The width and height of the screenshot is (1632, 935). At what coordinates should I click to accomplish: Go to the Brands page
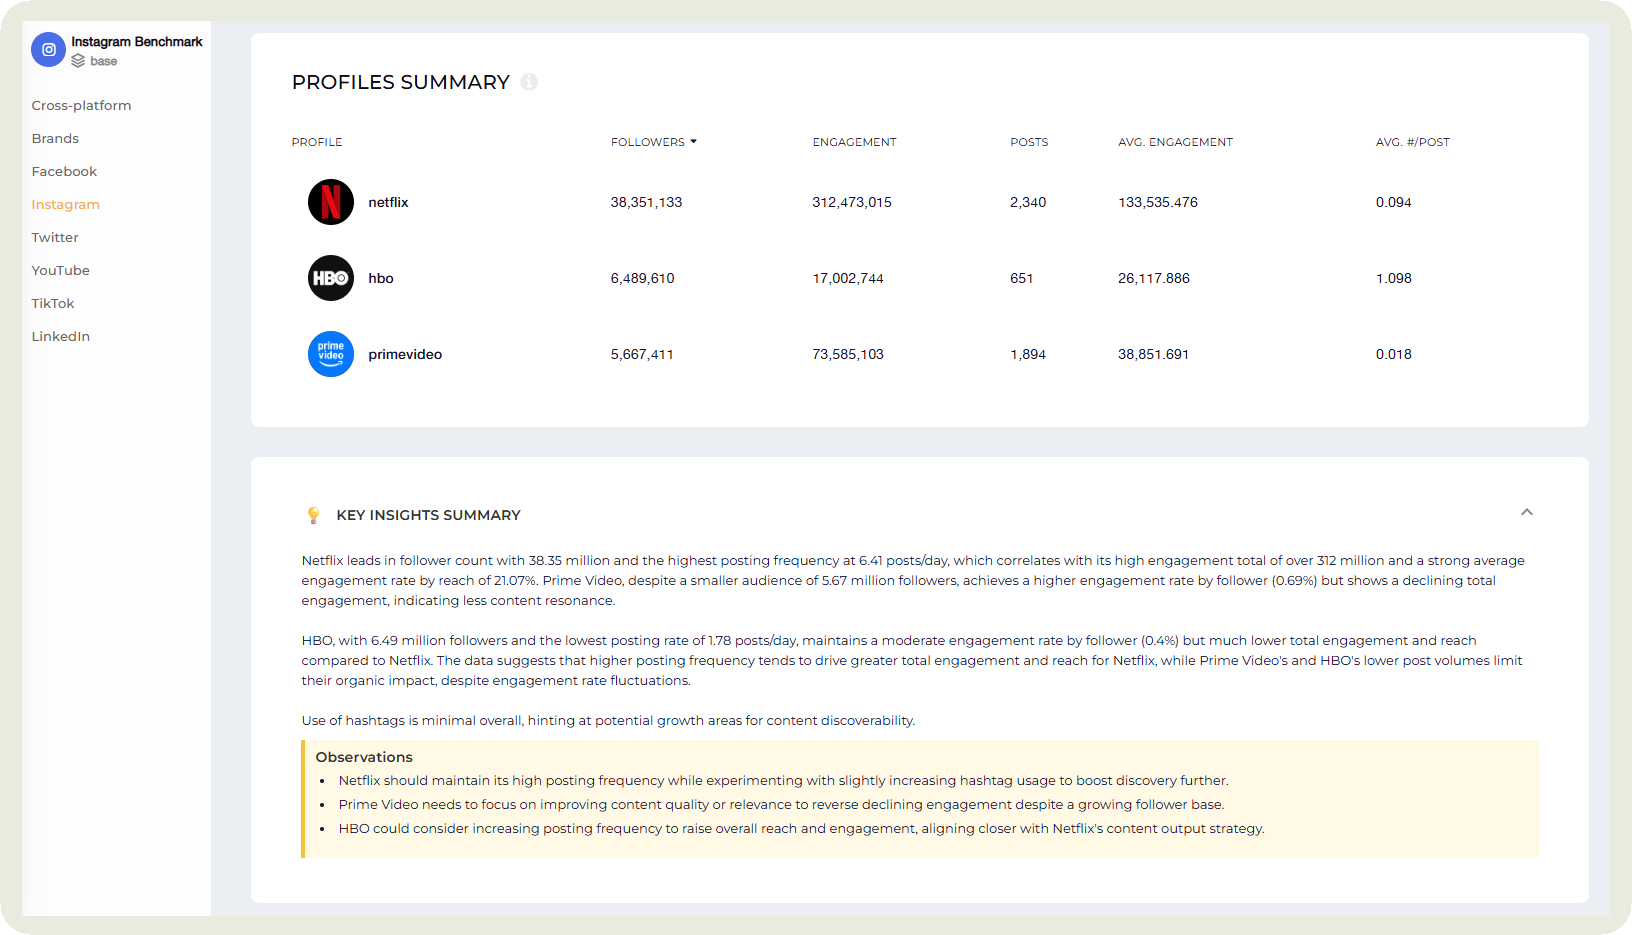[55, 138]
